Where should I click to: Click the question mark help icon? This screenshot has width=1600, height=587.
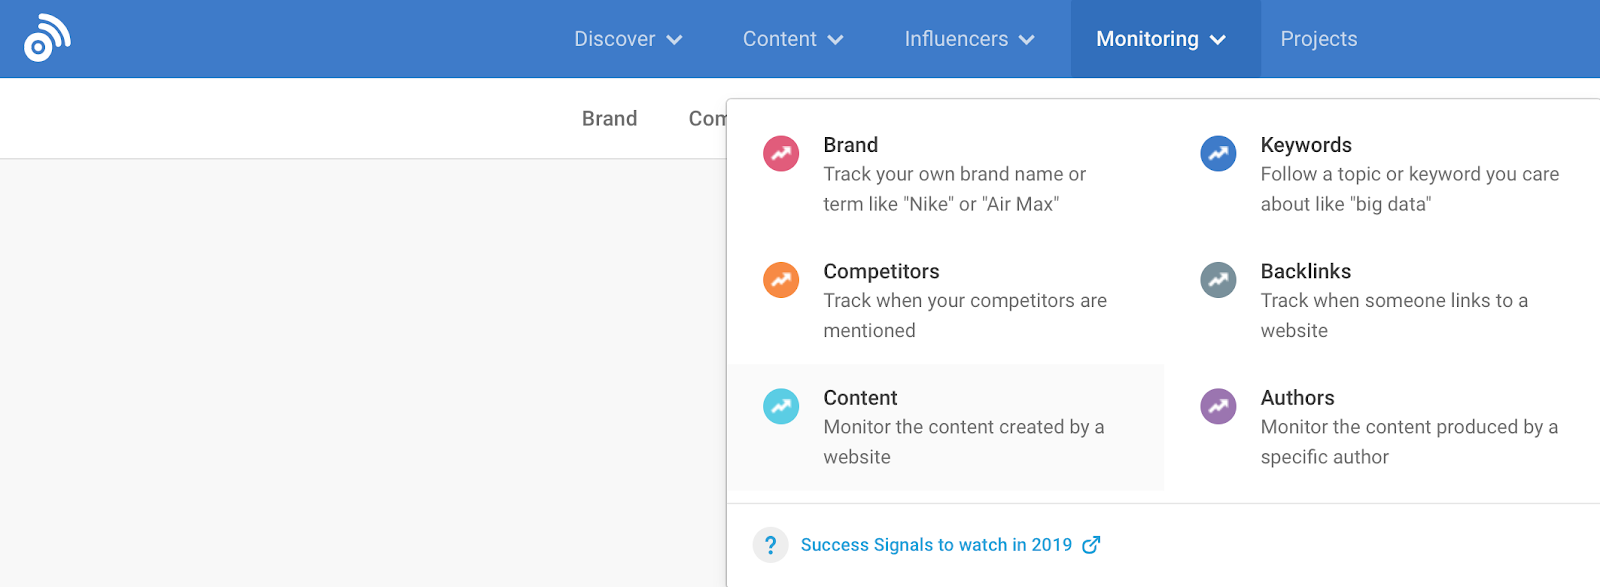click(770, 545)
